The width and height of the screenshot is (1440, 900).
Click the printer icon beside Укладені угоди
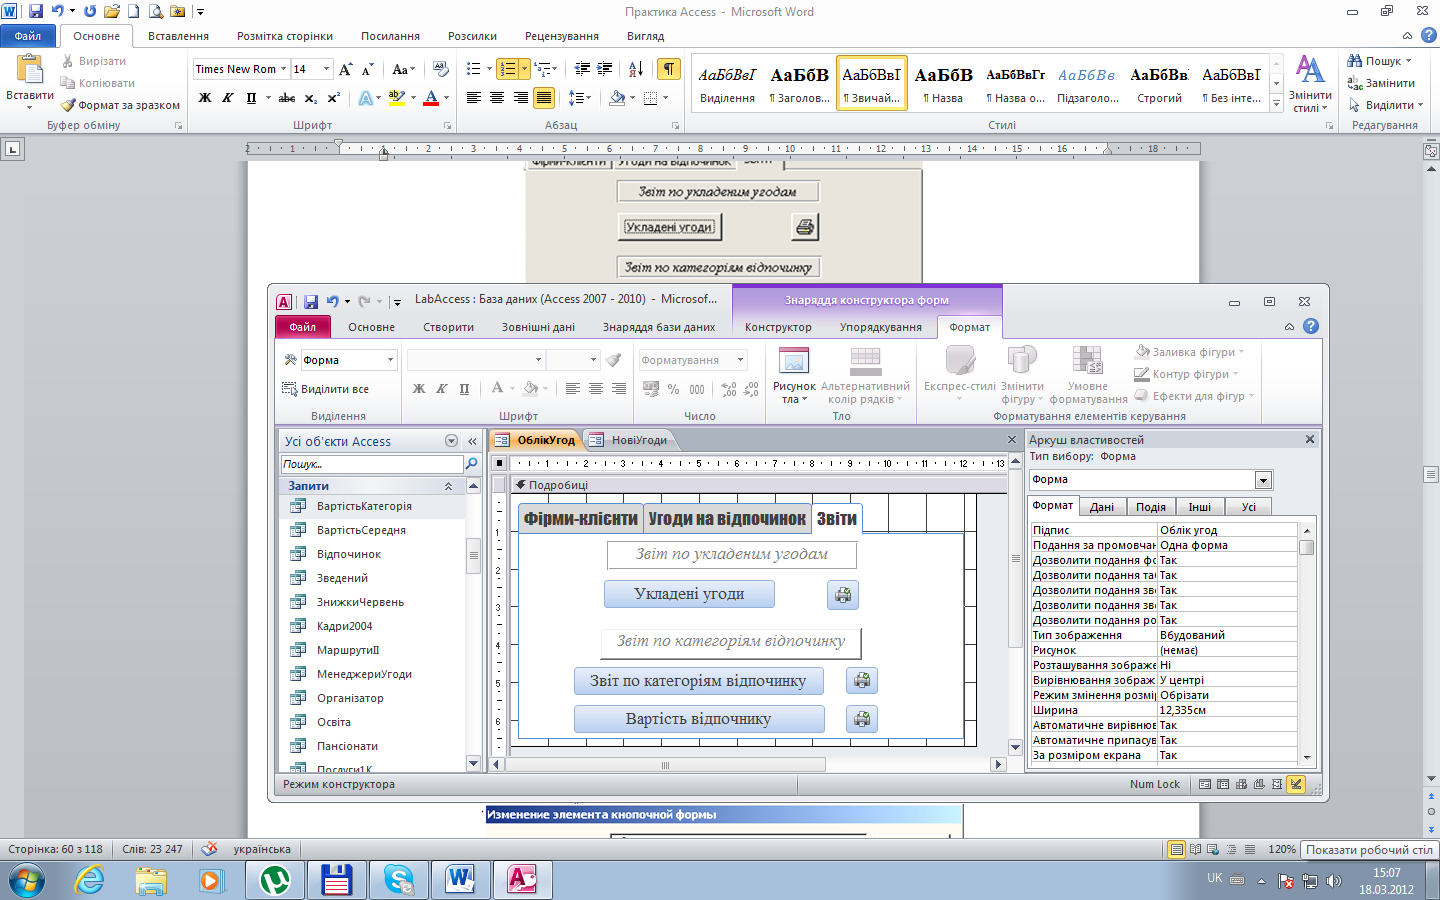pos(843,595)
